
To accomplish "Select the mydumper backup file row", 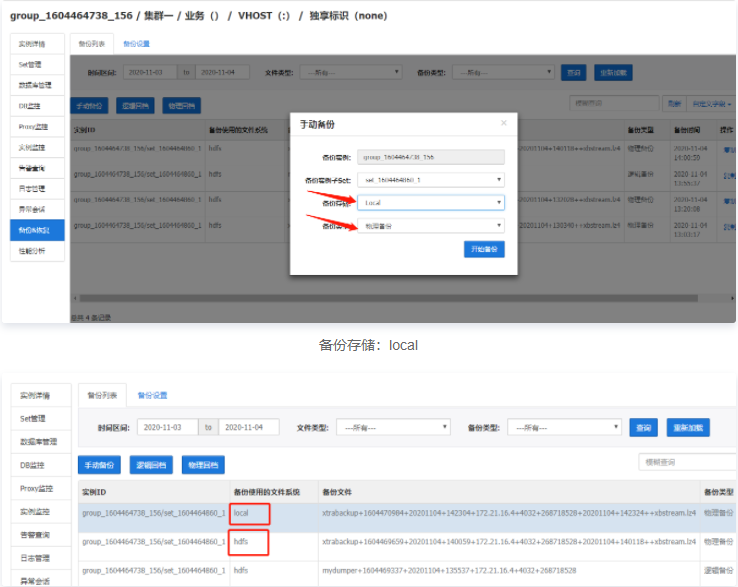I will coord(450,570).
